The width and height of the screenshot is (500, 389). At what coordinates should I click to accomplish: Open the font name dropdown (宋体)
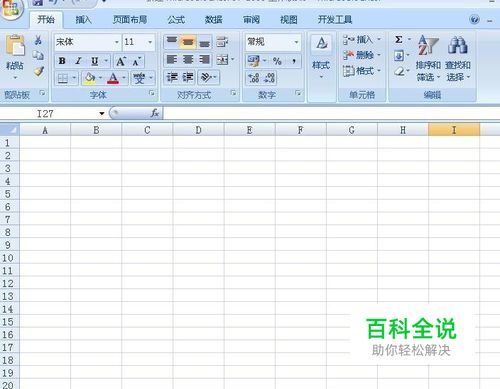(117, 42)
